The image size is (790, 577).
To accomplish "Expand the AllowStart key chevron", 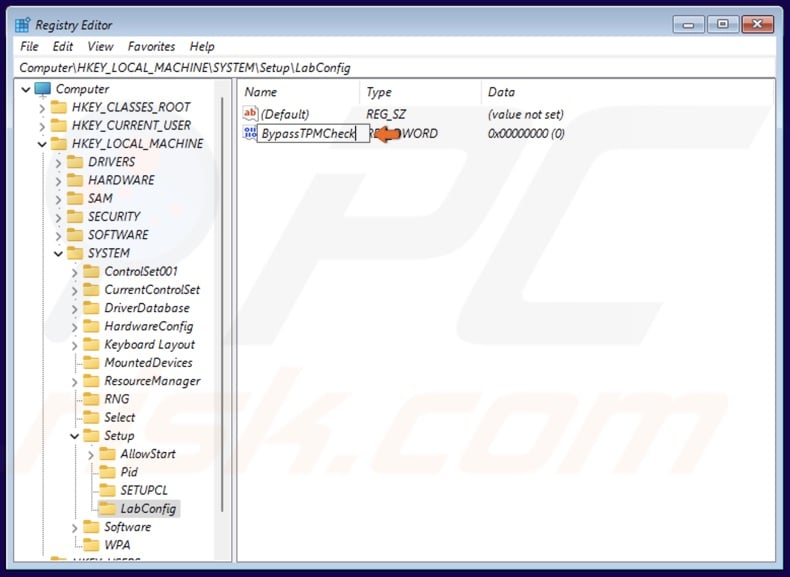I will coord(91,455).
